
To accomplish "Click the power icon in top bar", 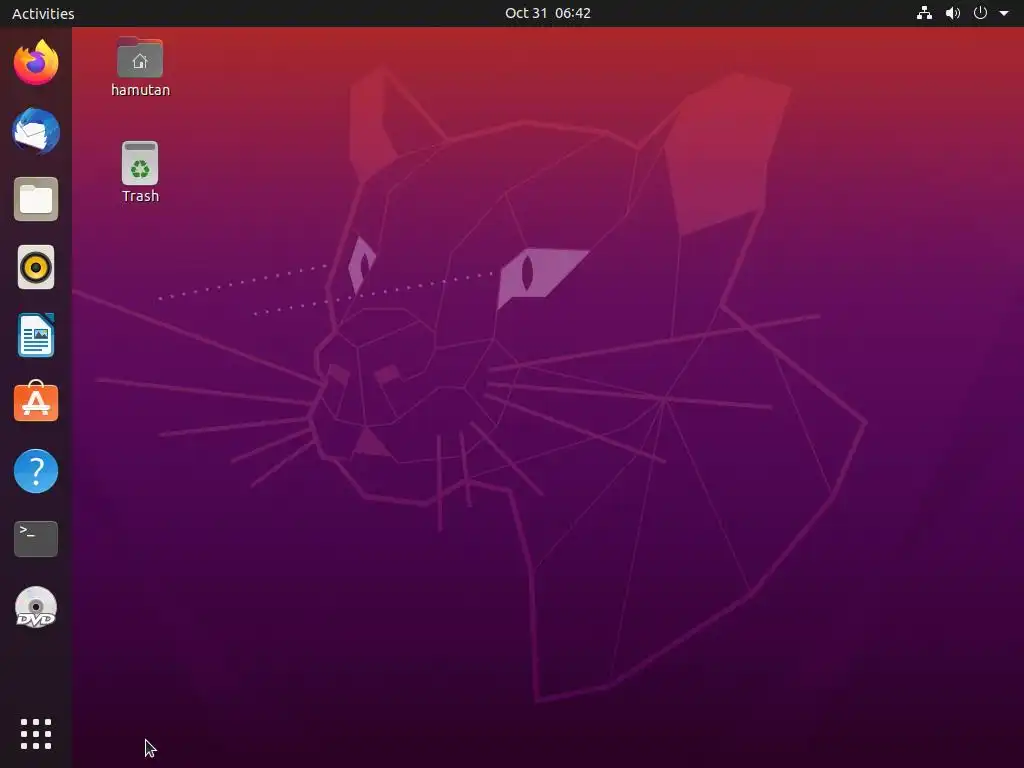I will 980,13.
